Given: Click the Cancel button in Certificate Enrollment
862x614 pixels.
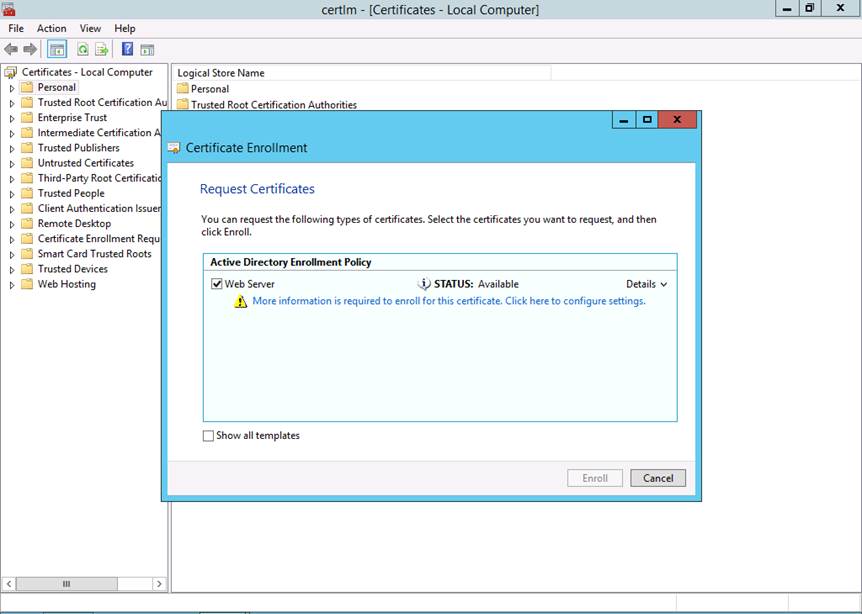Looking at the screenshot, I should 658,478.
